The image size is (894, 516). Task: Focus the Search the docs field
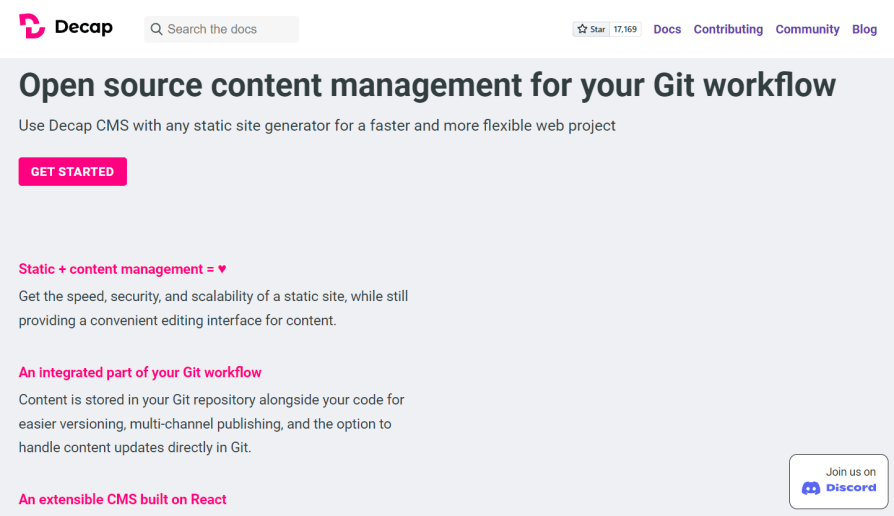(221, 29)
